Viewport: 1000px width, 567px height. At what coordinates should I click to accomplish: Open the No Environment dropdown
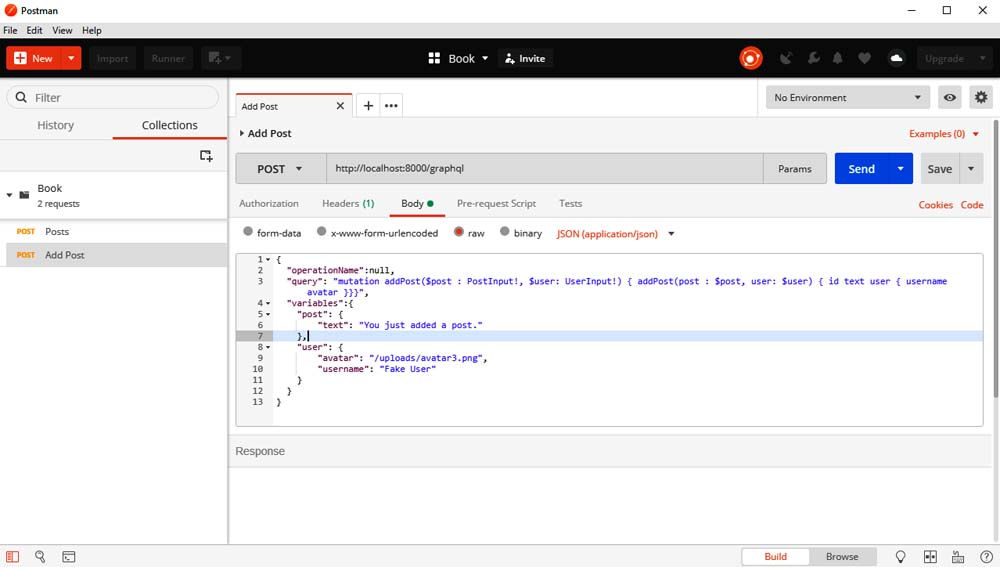(848, 98)
